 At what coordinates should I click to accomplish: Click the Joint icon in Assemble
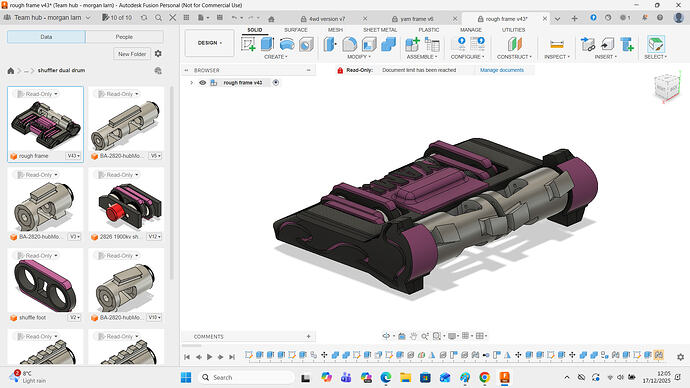(432, 44)
